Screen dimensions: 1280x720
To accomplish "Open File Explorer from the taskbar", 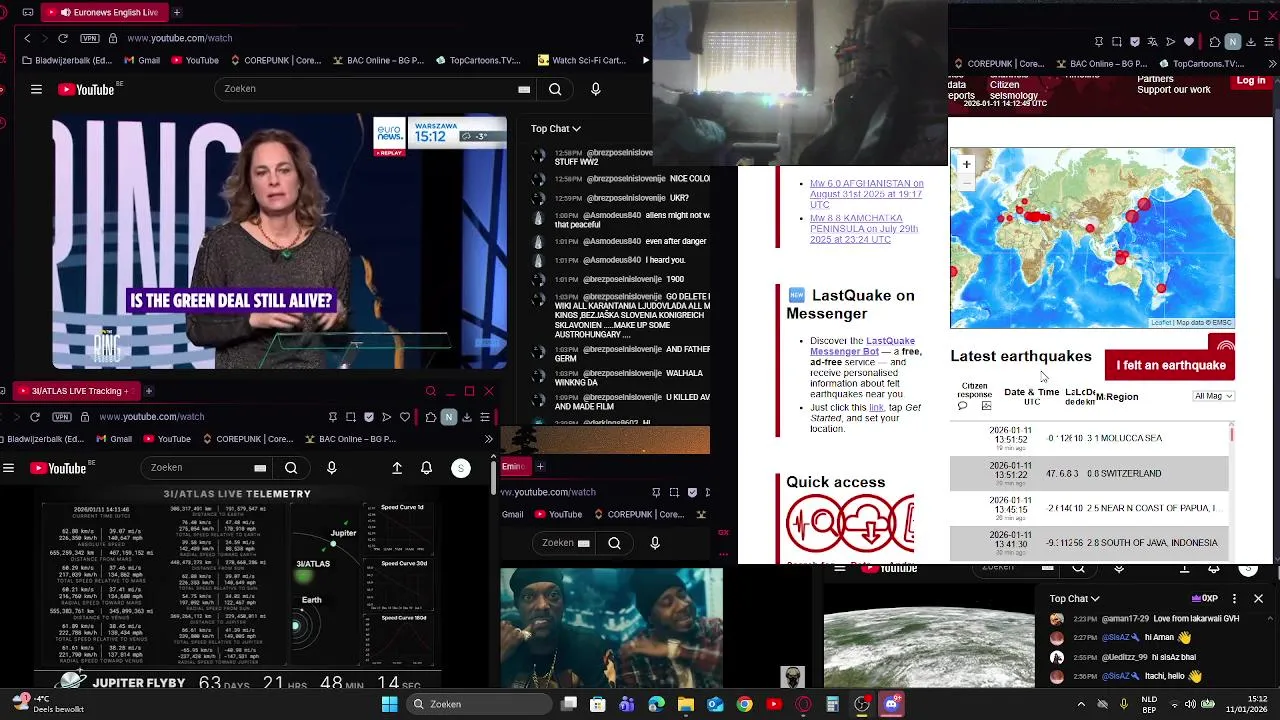I will pyautogui.click(x=685, y=704).
